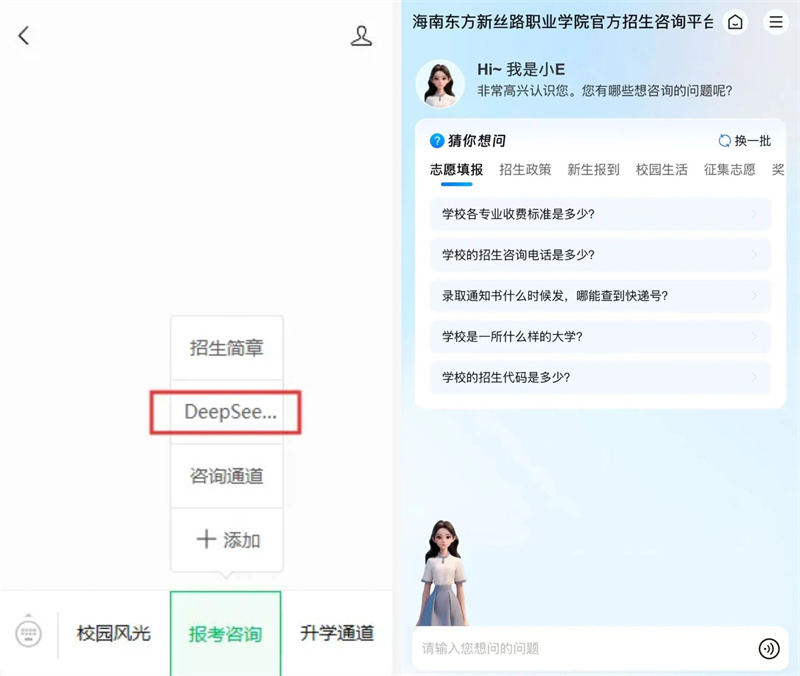The height and width of the screenshot is (676, 800).
Task: Open the hamburger menu icon
Action: [775, 22]
